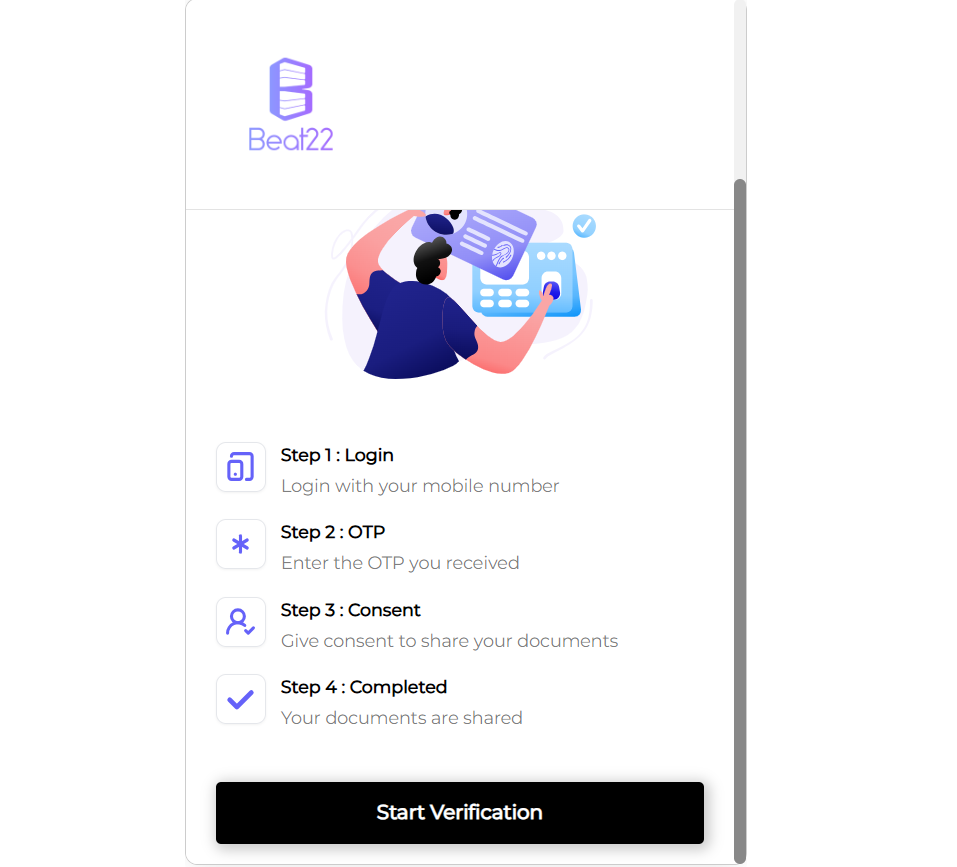Click "Login with your mobile number" text

tap(420, 486)
